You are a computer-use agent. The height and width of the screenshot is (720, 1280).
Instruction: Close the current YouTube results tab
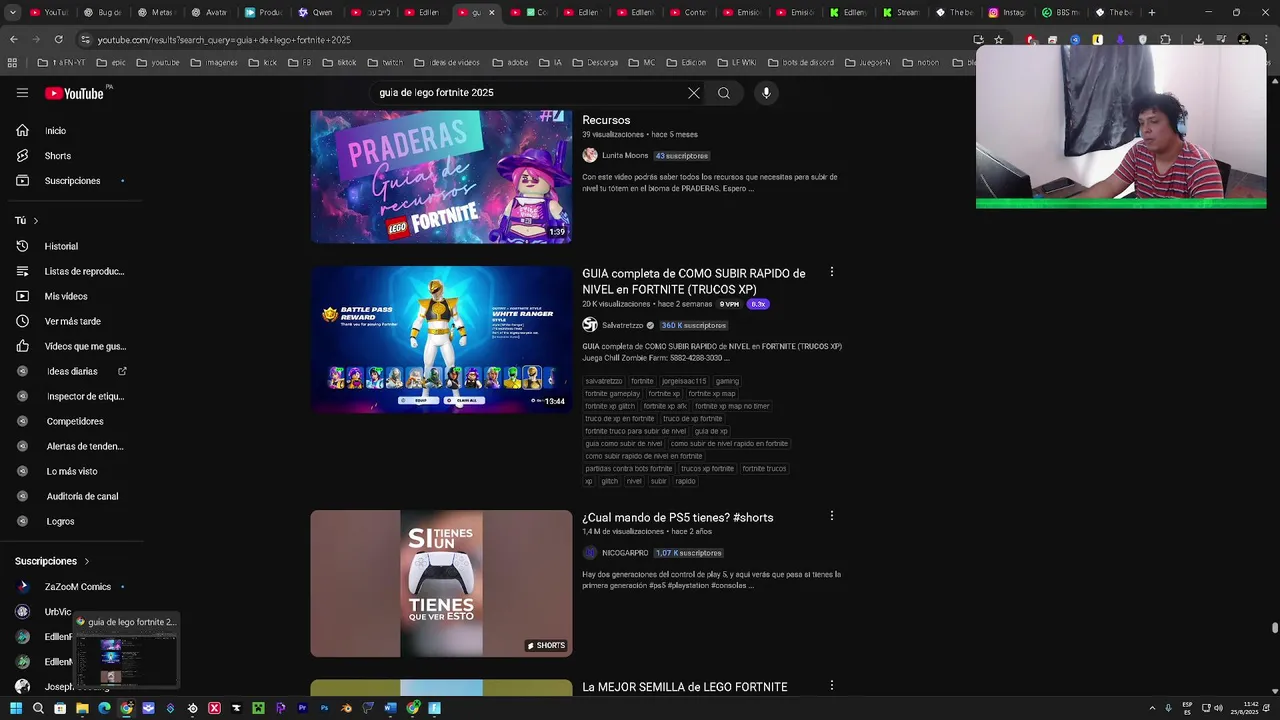(x=491, y=12)
